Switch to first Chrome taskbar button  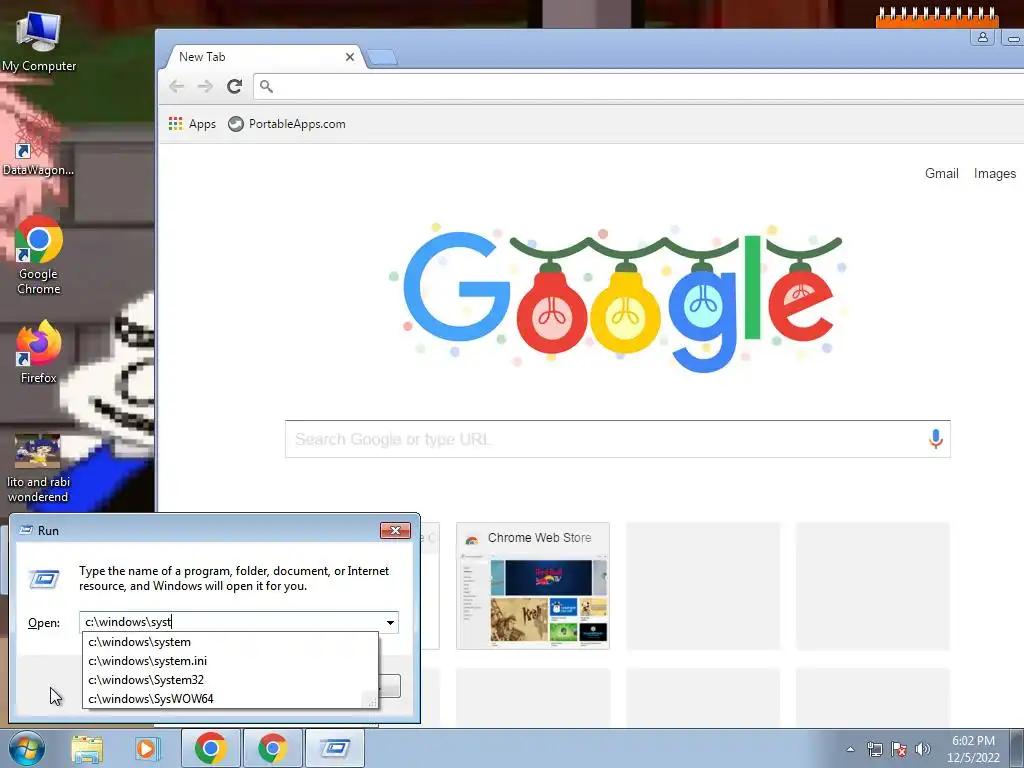click(210, 748)
